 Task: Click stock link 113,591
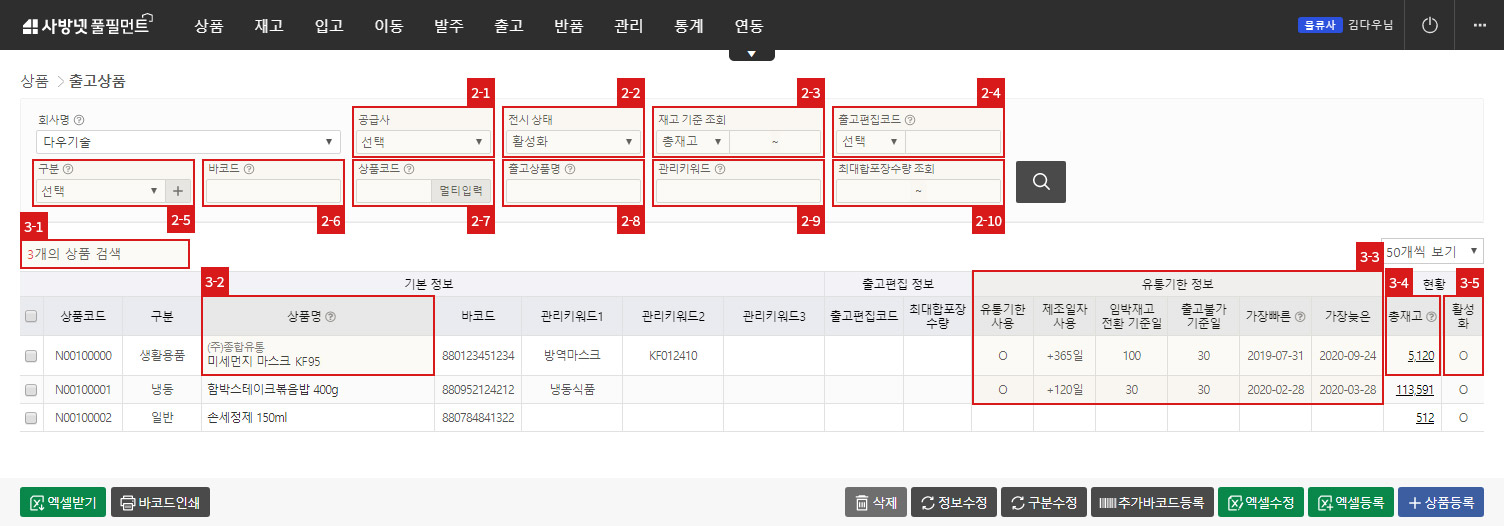1415,390
